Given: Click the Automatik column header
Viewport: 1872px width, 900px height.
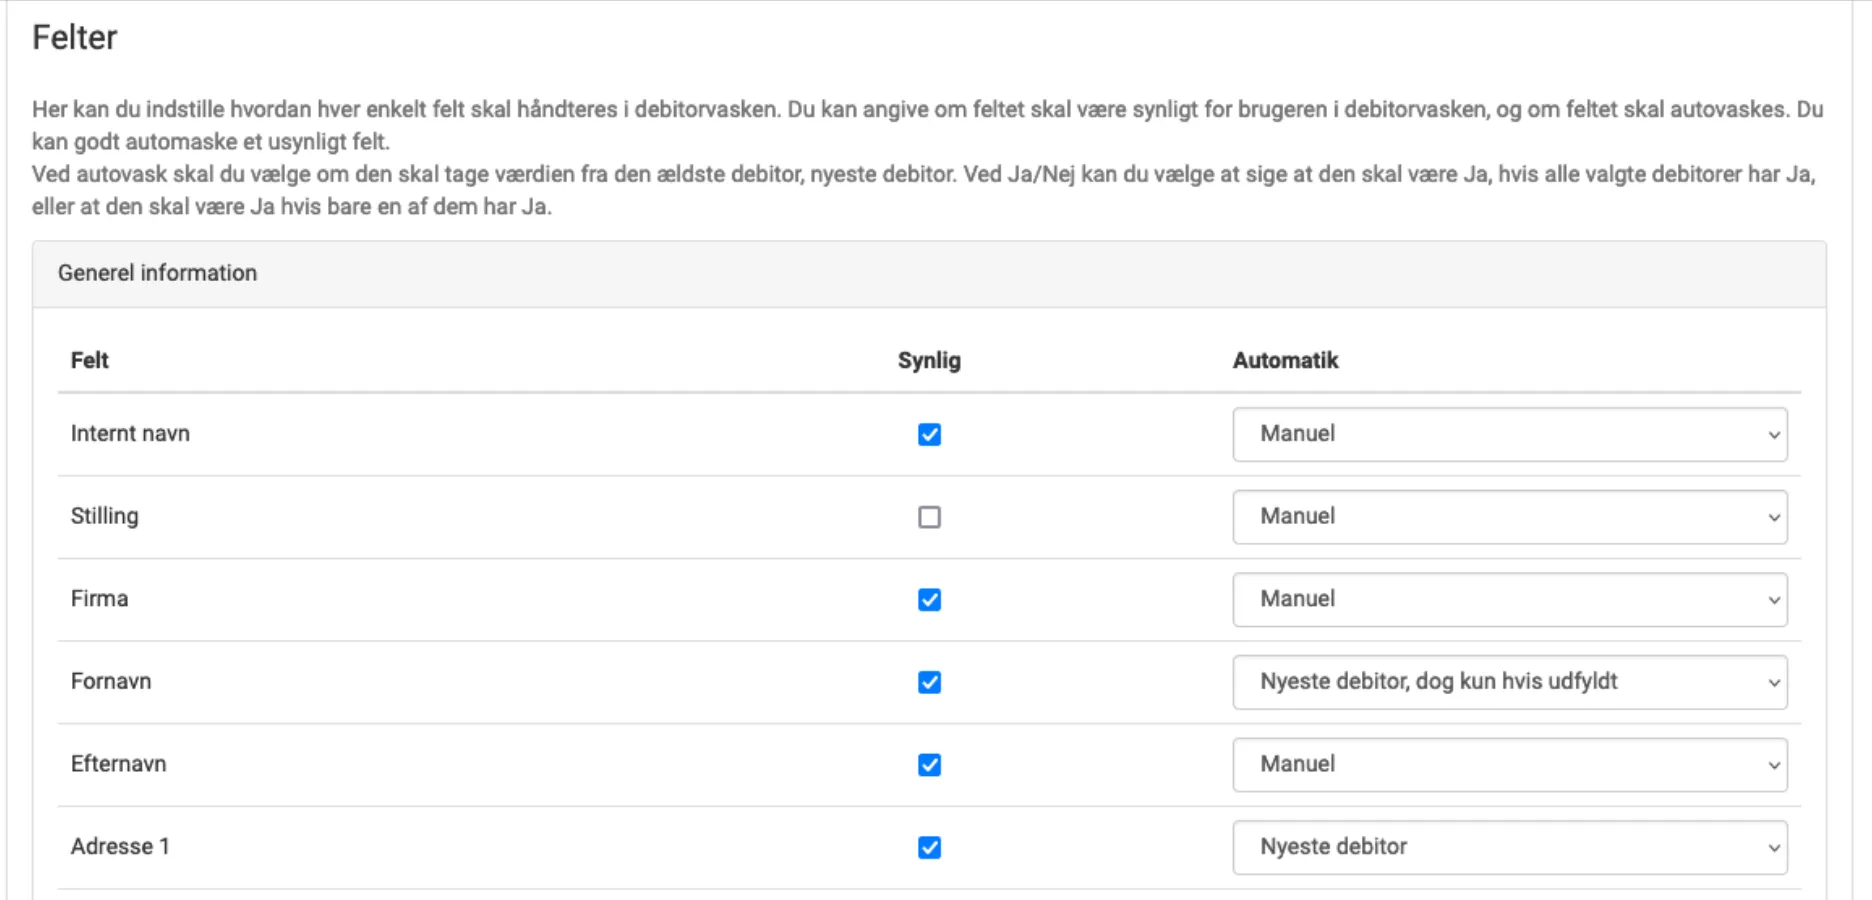Looking at the screenshot, I should pos(1285,361).
